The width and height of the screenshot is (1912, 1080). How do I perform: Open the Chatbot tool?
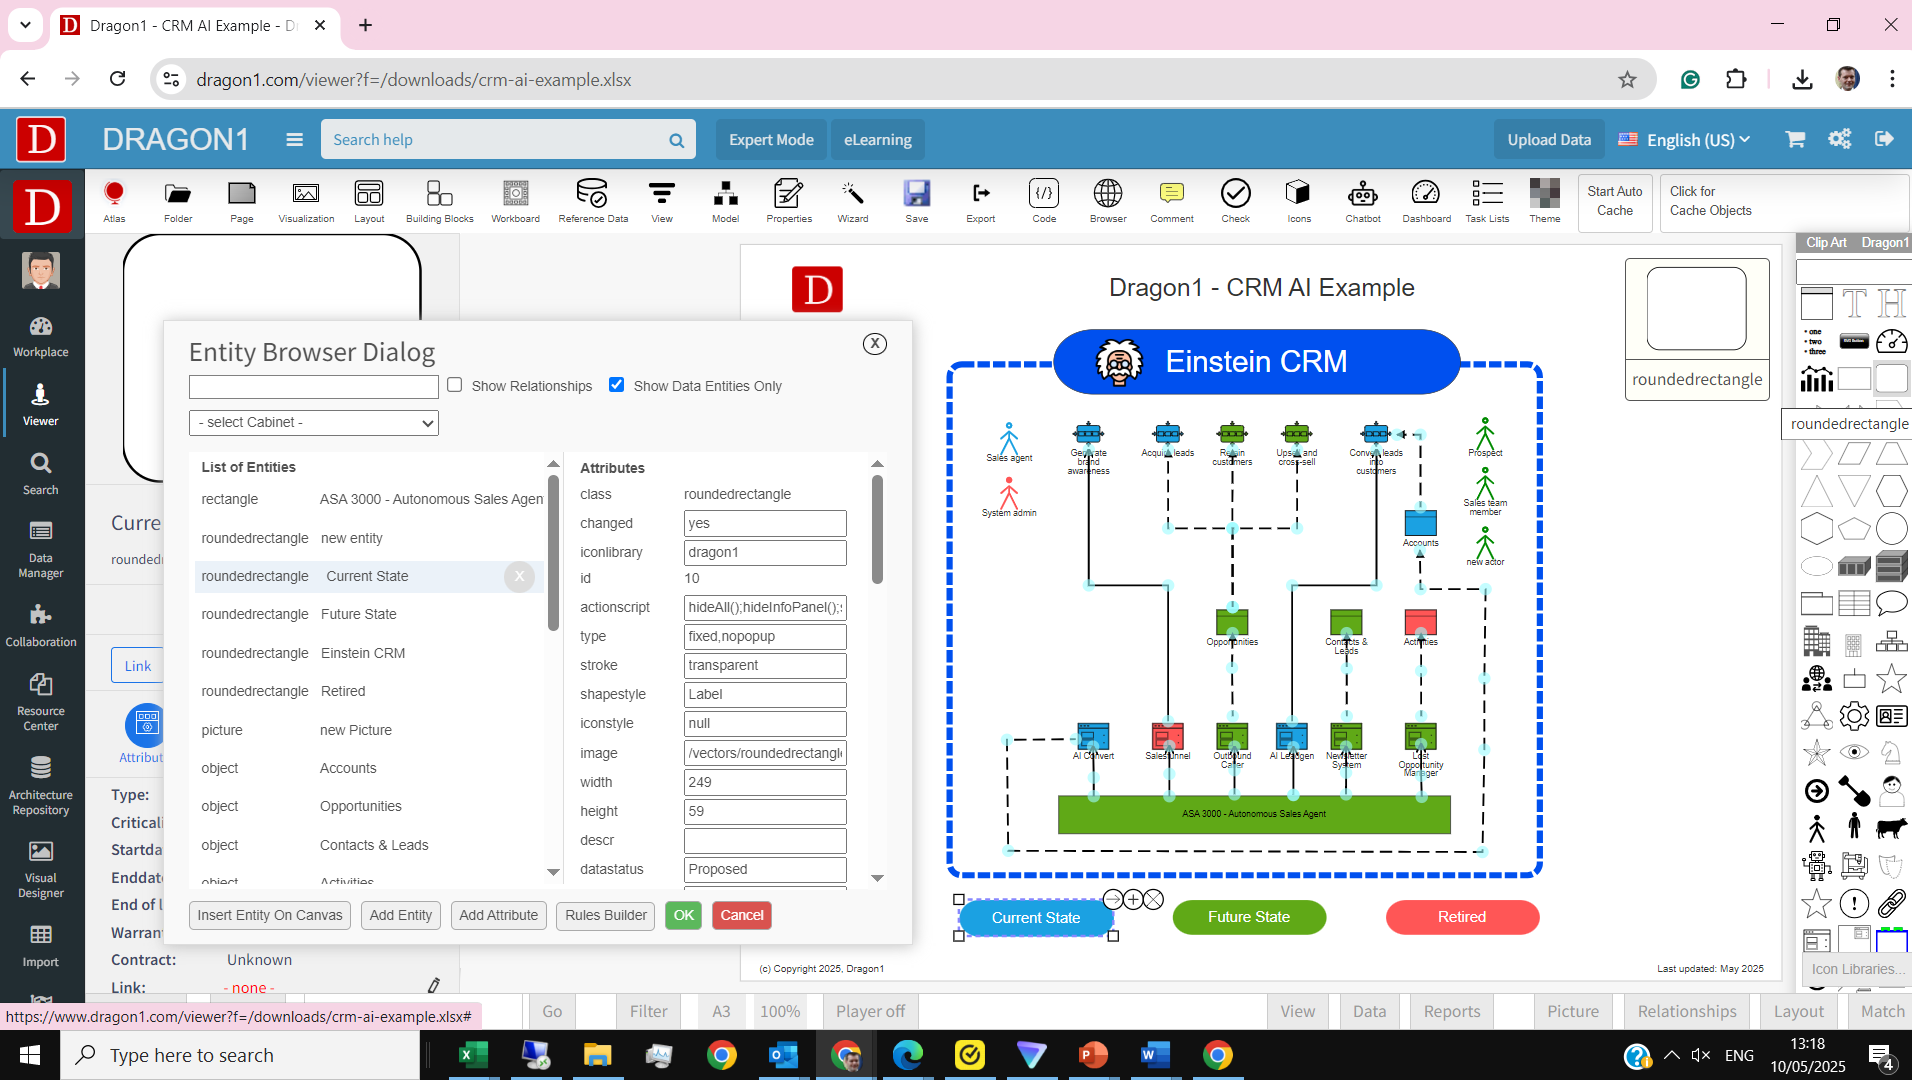[x=1362, y=201]
